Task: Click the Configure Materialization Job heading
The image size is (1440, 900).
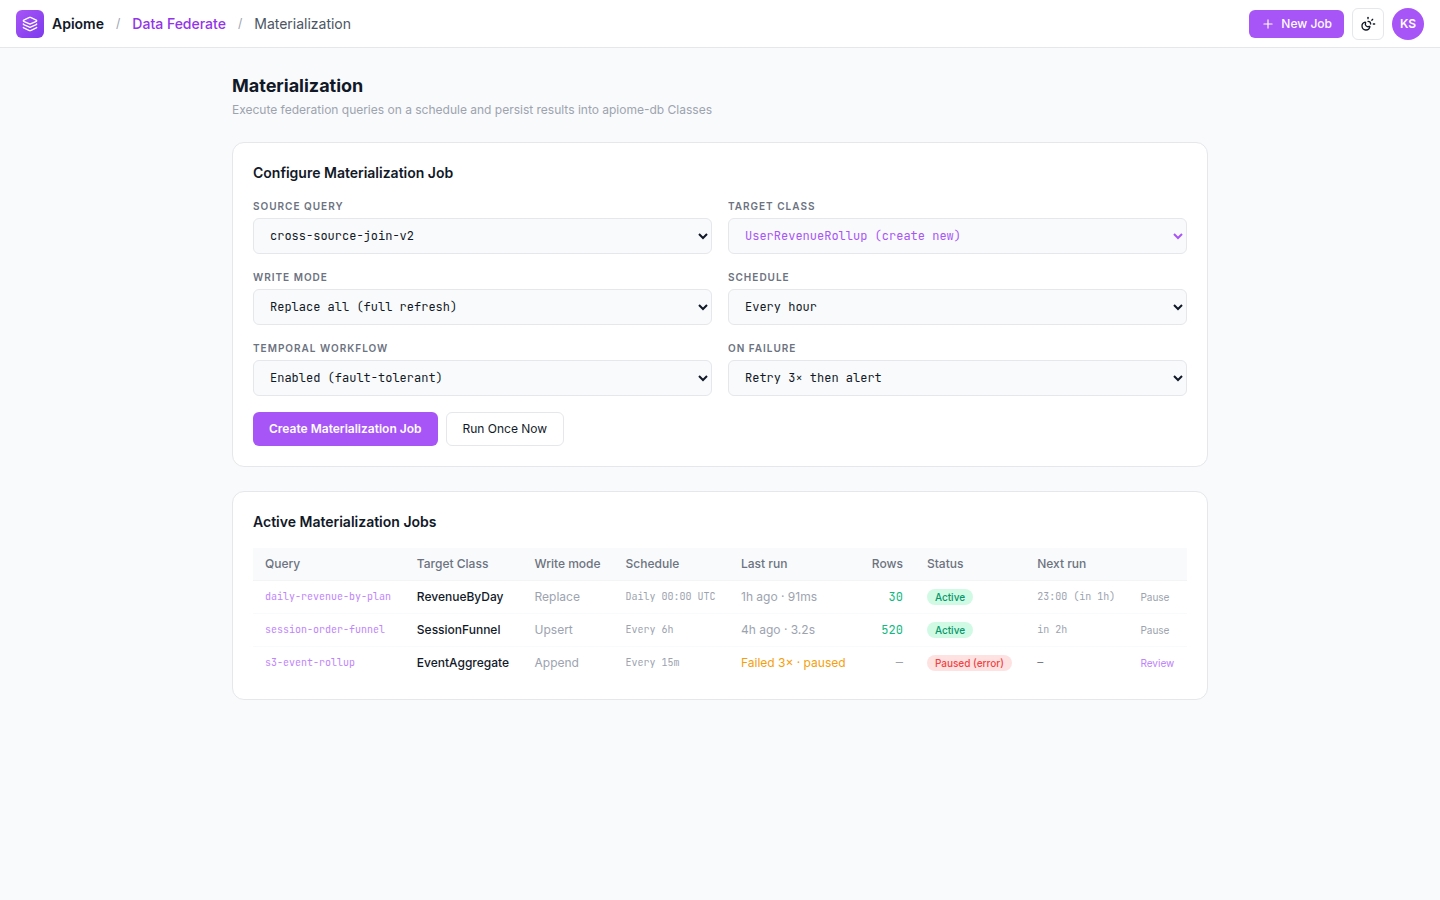Action: (353, 173)
